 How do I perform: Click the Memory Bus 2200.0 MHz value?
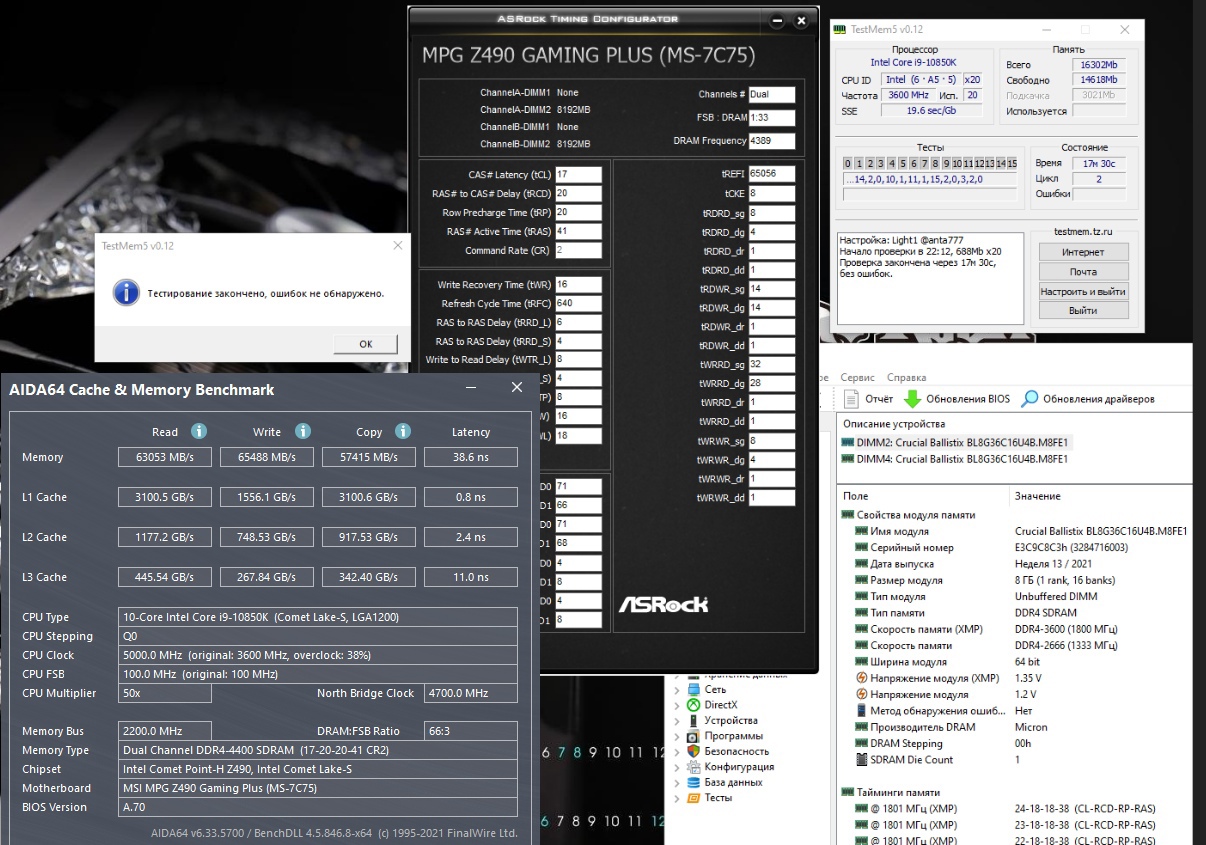(x=164, y=731)
